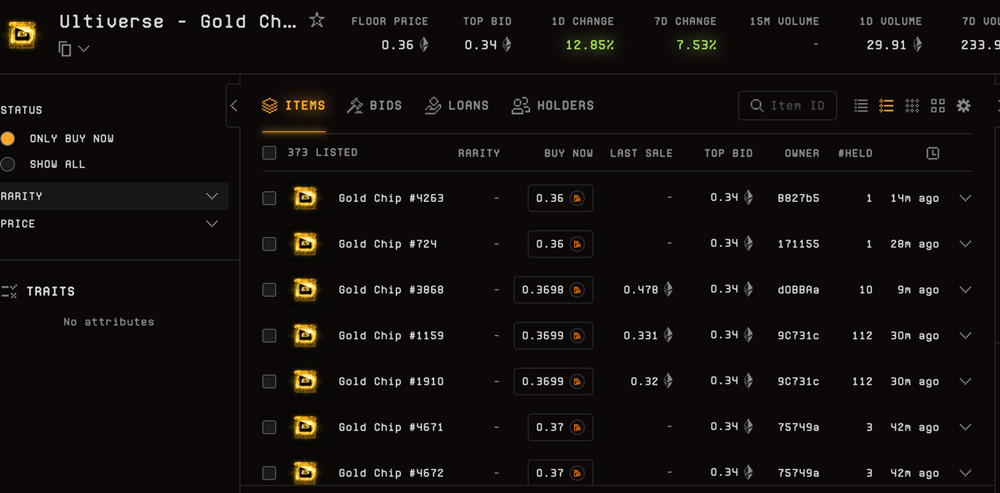Select the Show All radio option
Image resolution: width=1000 pixels, height=493 pixels.
(8, 164)
